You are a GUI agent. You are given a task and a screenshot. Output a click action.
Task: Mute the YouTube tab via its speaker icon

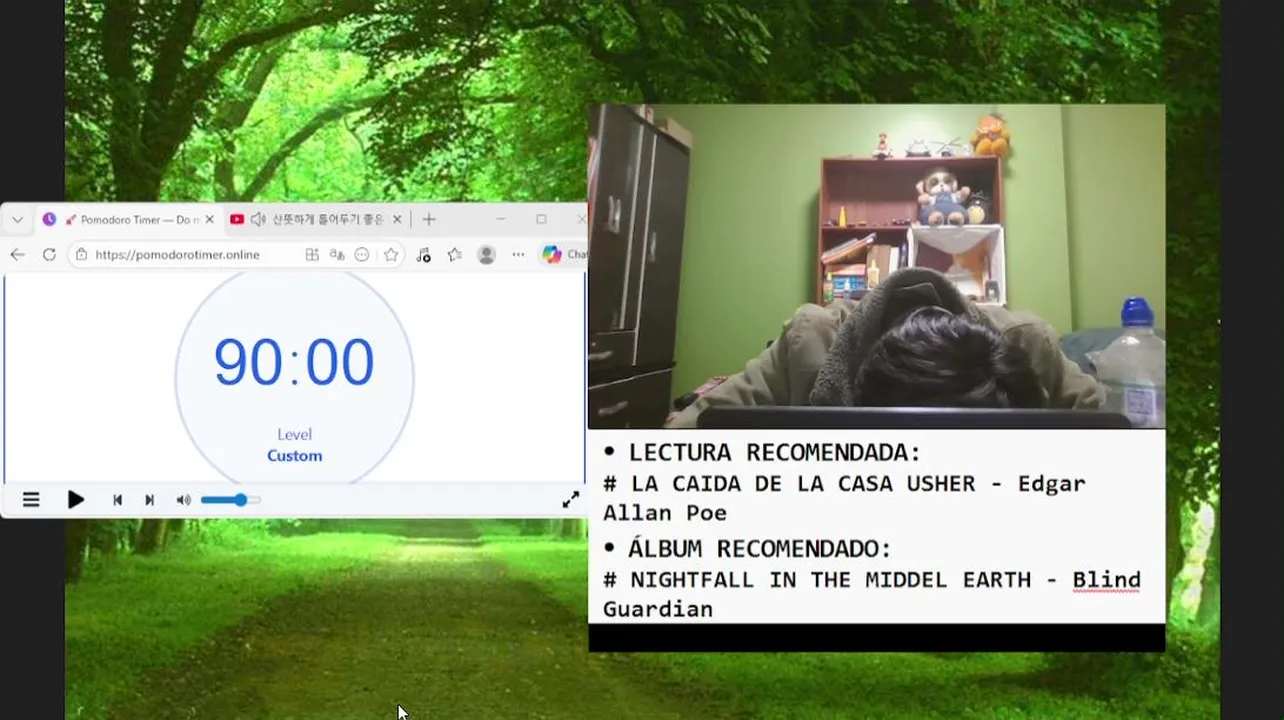click(258, 219)
